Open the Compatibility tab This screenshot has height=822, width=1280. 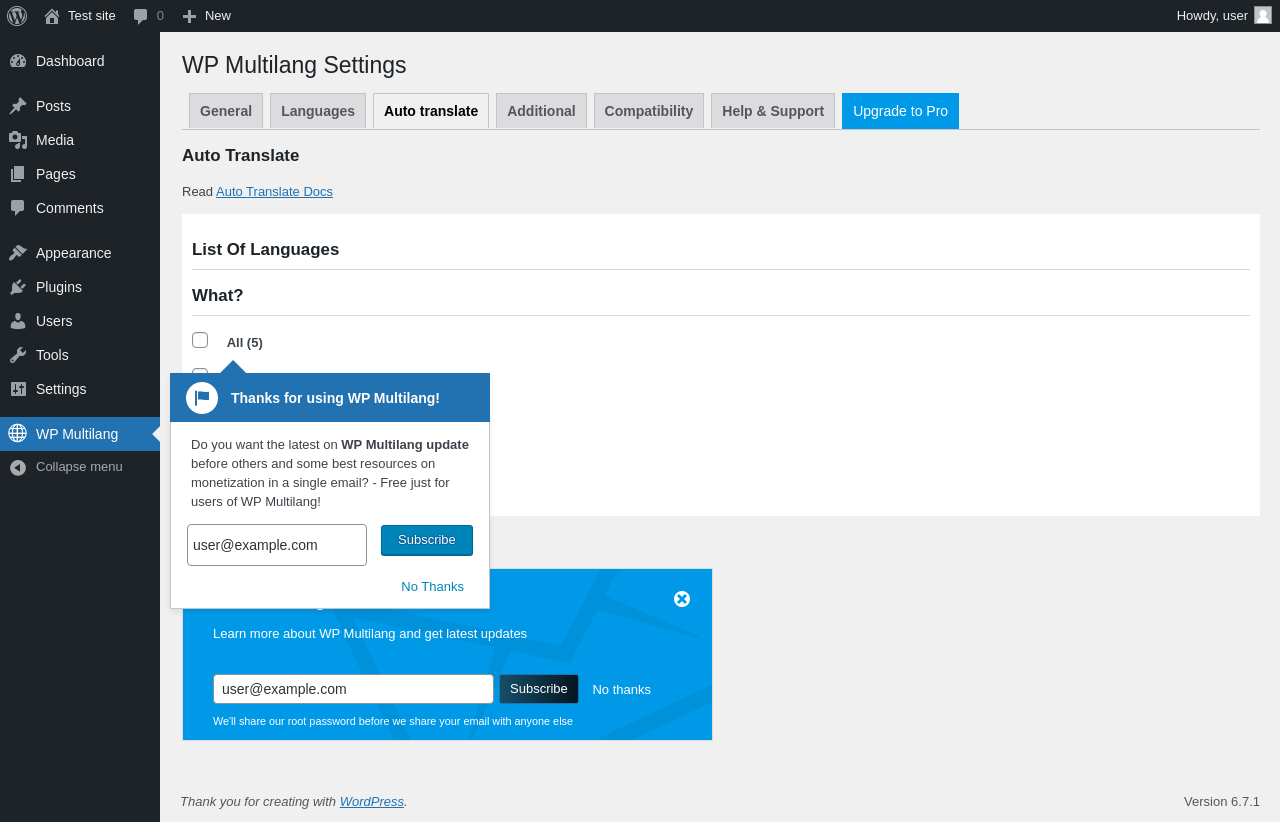tap(649, 111)
